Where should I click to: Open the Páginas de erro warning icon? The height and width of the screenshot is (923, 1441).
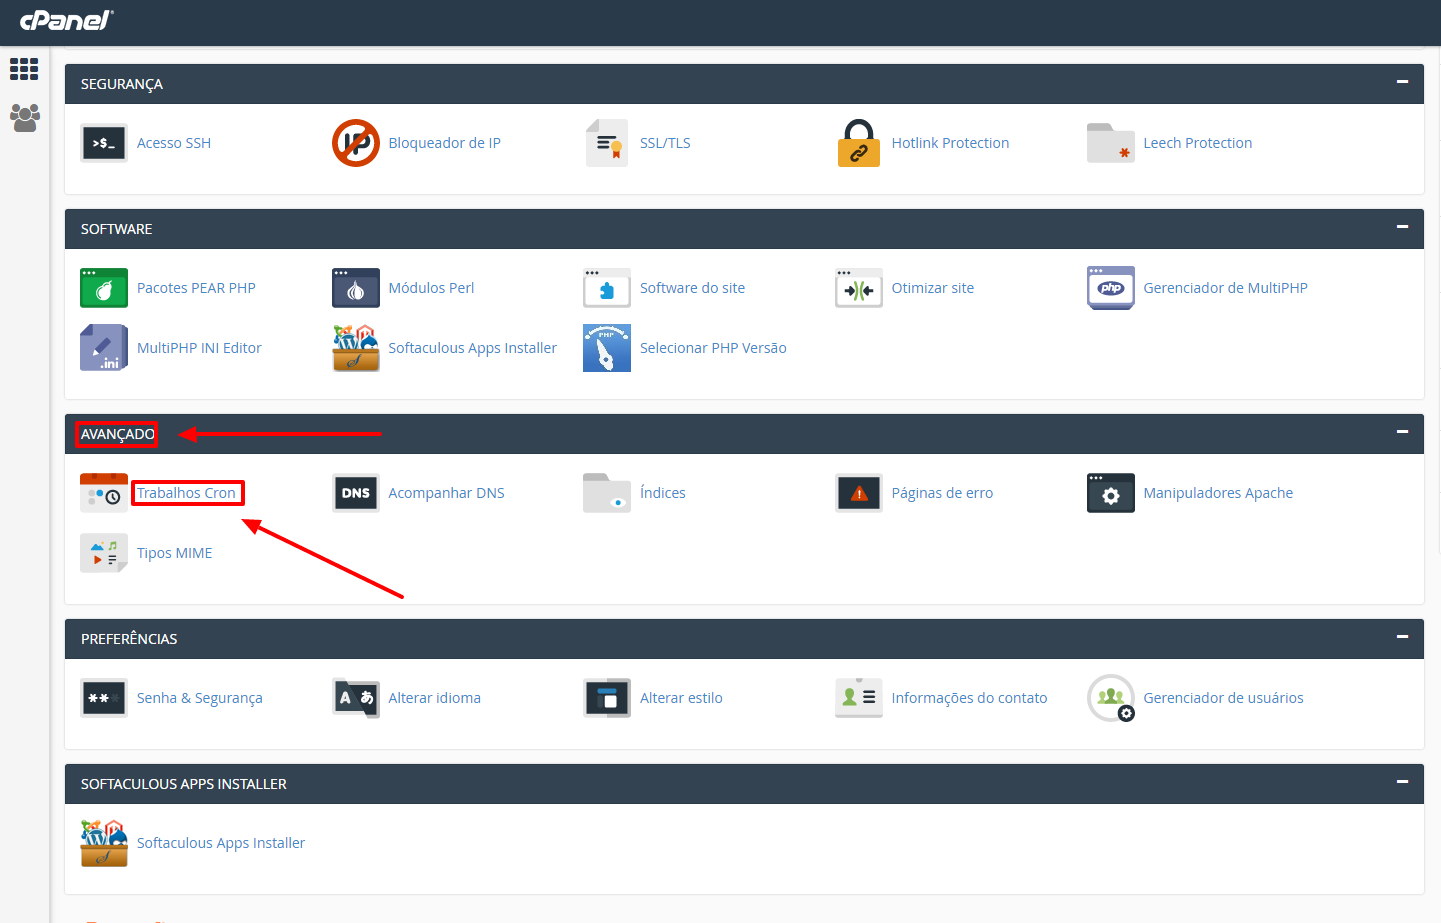coord(858,493)
